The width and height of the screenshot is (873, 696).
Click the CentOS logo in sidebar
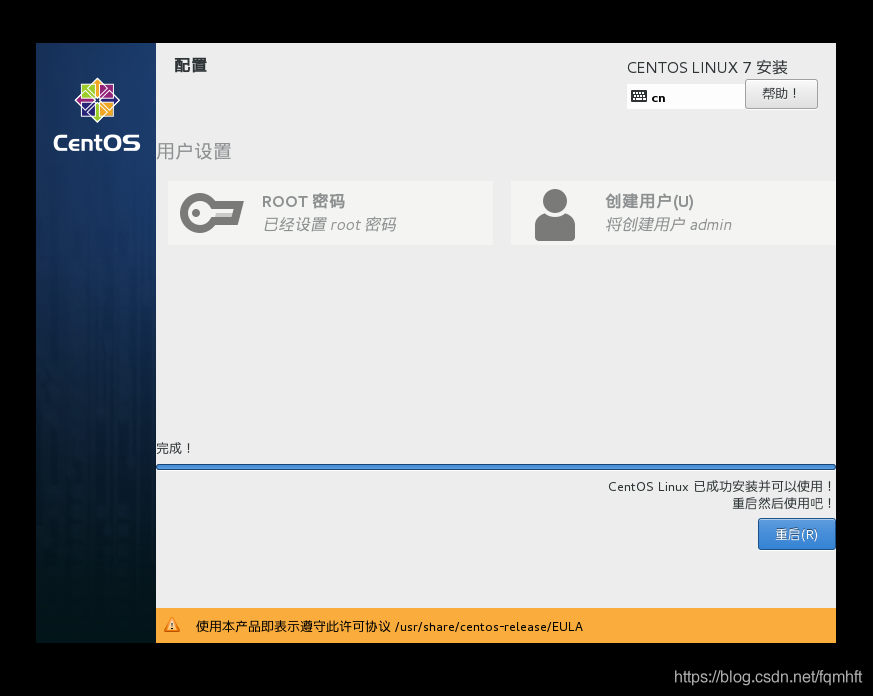(97, 115)
